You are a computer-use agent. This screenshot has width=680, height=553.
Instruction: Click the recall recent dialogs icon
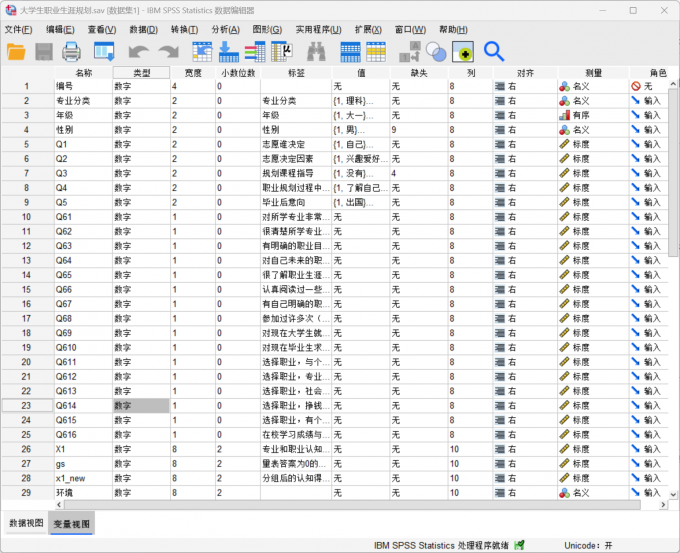click(104, 51)
